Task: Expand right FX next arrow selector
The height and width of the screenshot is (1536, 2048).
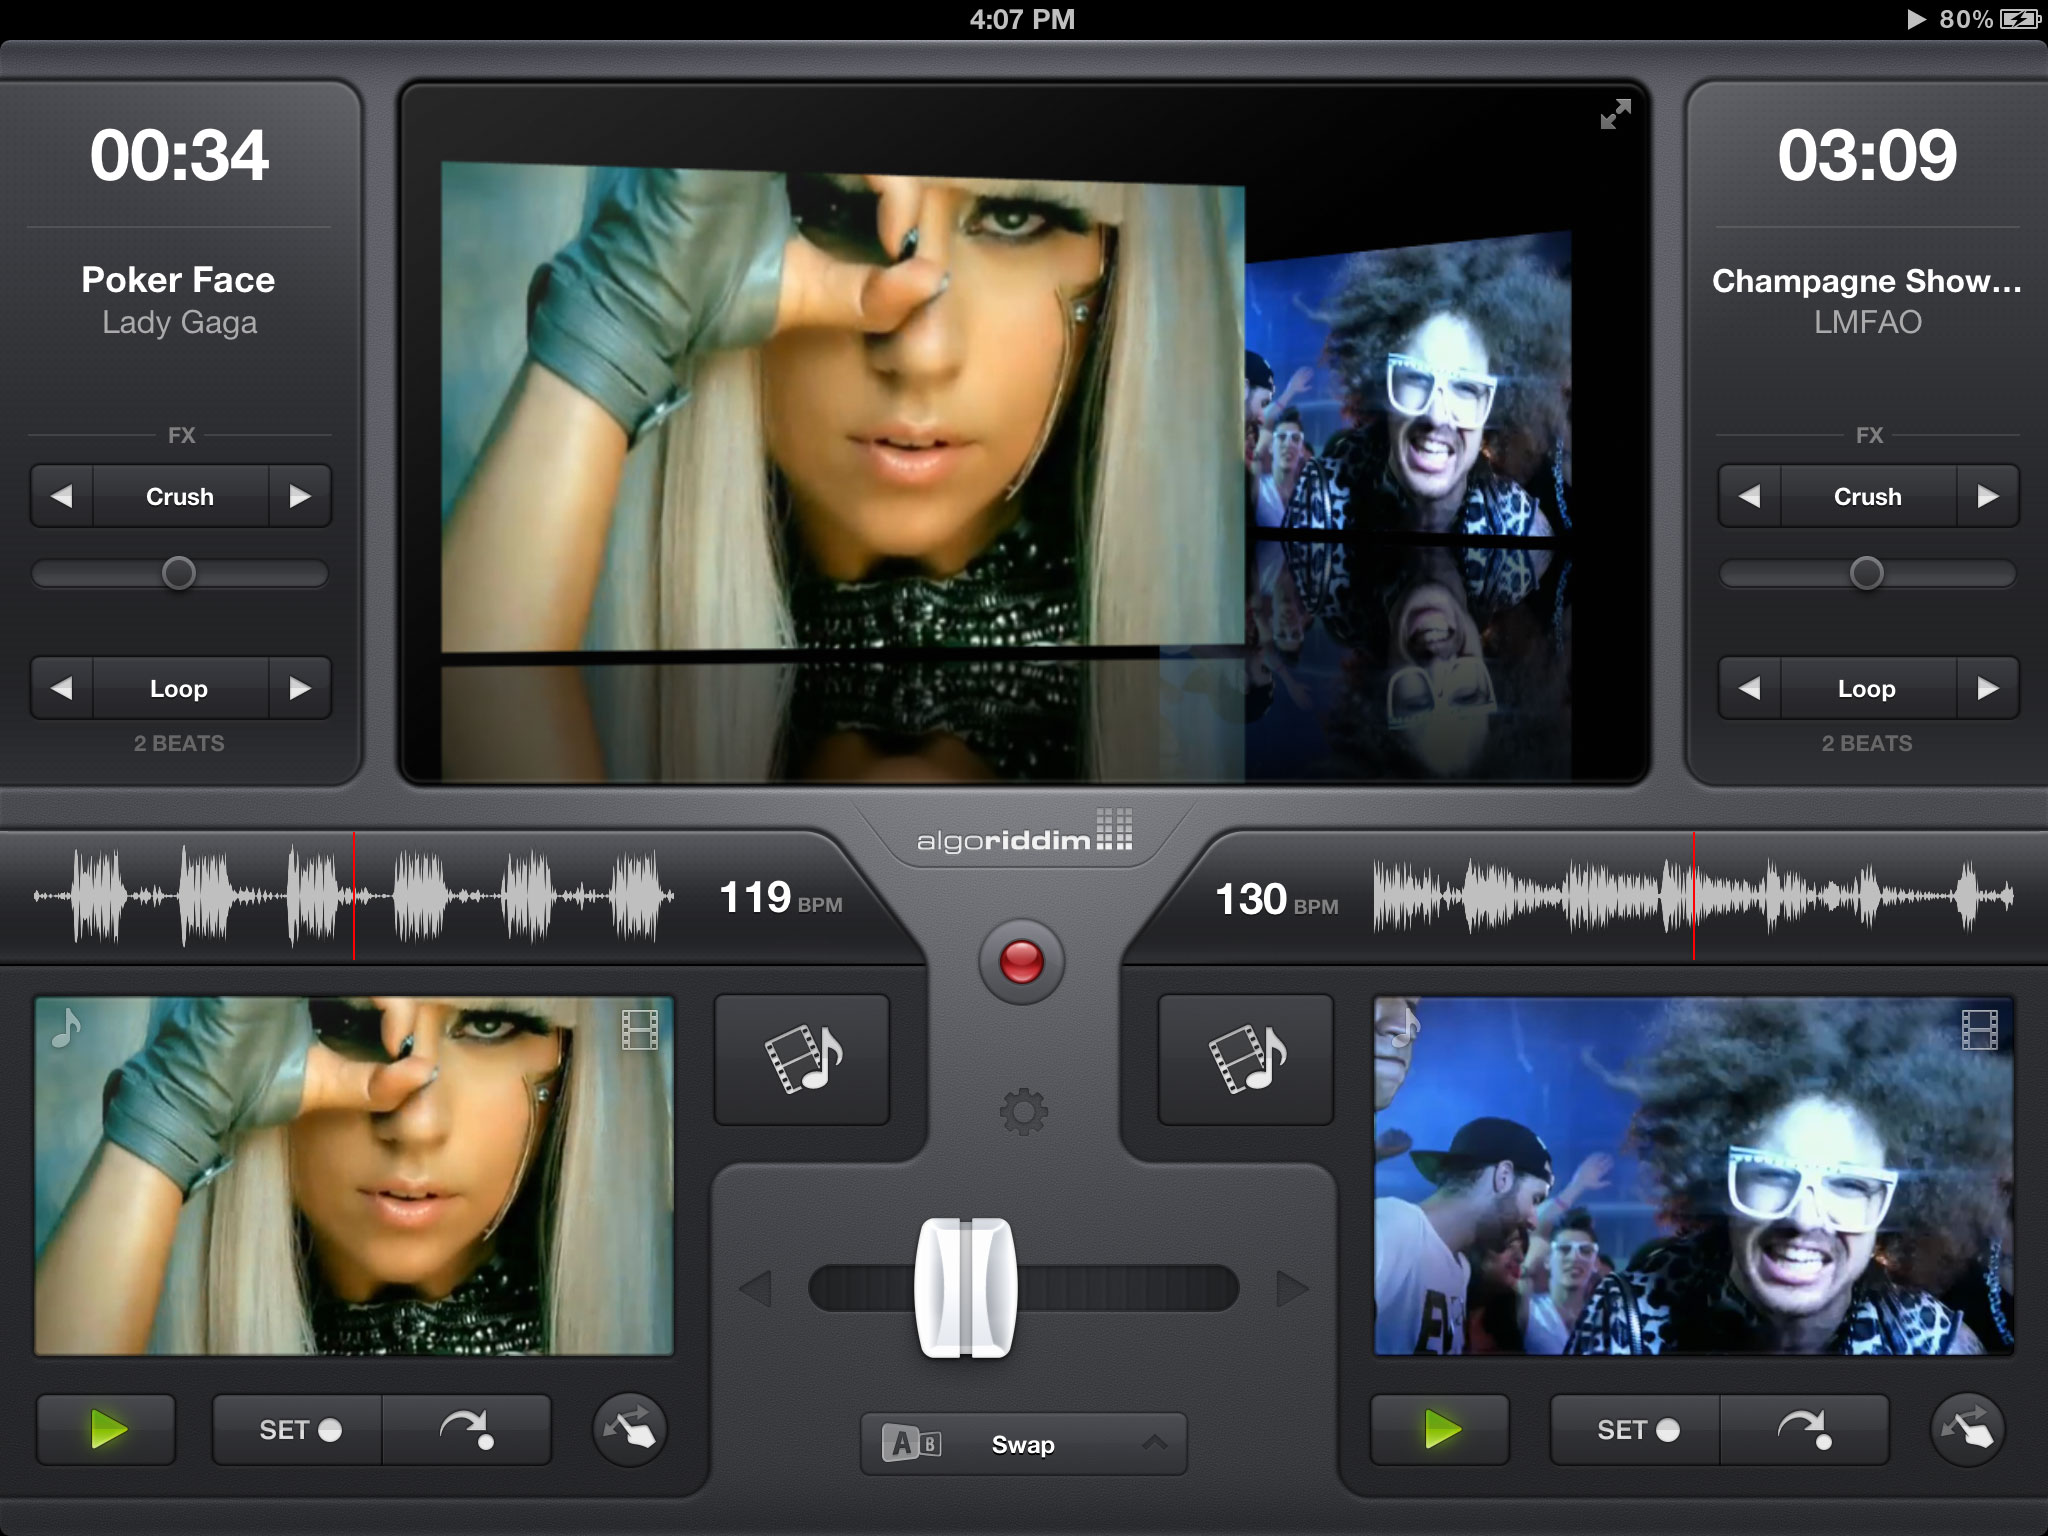Action: [x=1987, y=497]
